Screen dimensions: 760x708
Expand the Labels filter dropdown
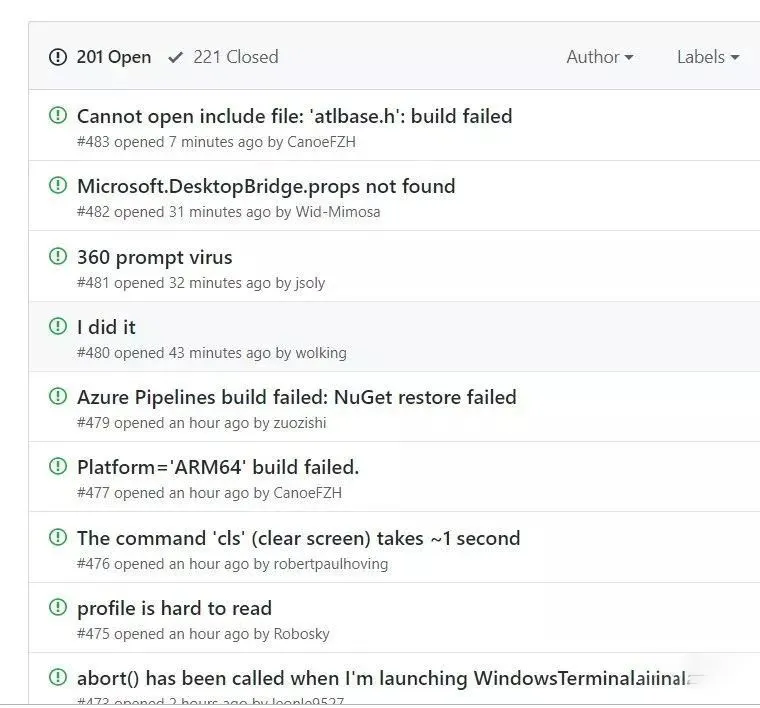(x=708, y=57)
